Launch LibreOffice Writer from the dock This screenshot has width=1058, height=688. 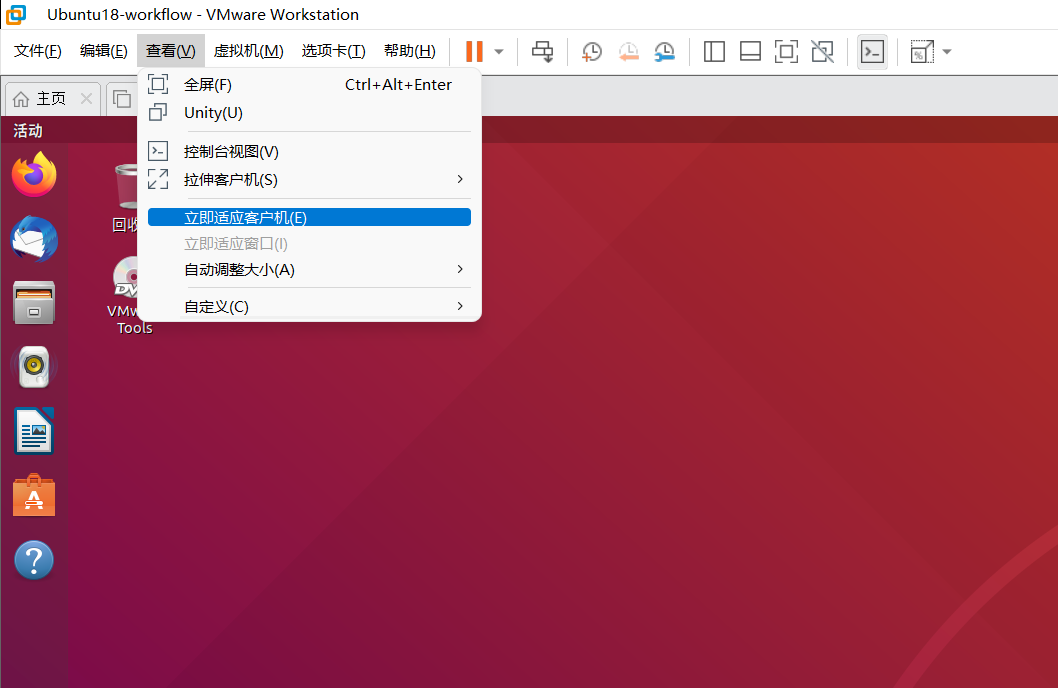tap(34, 431)
